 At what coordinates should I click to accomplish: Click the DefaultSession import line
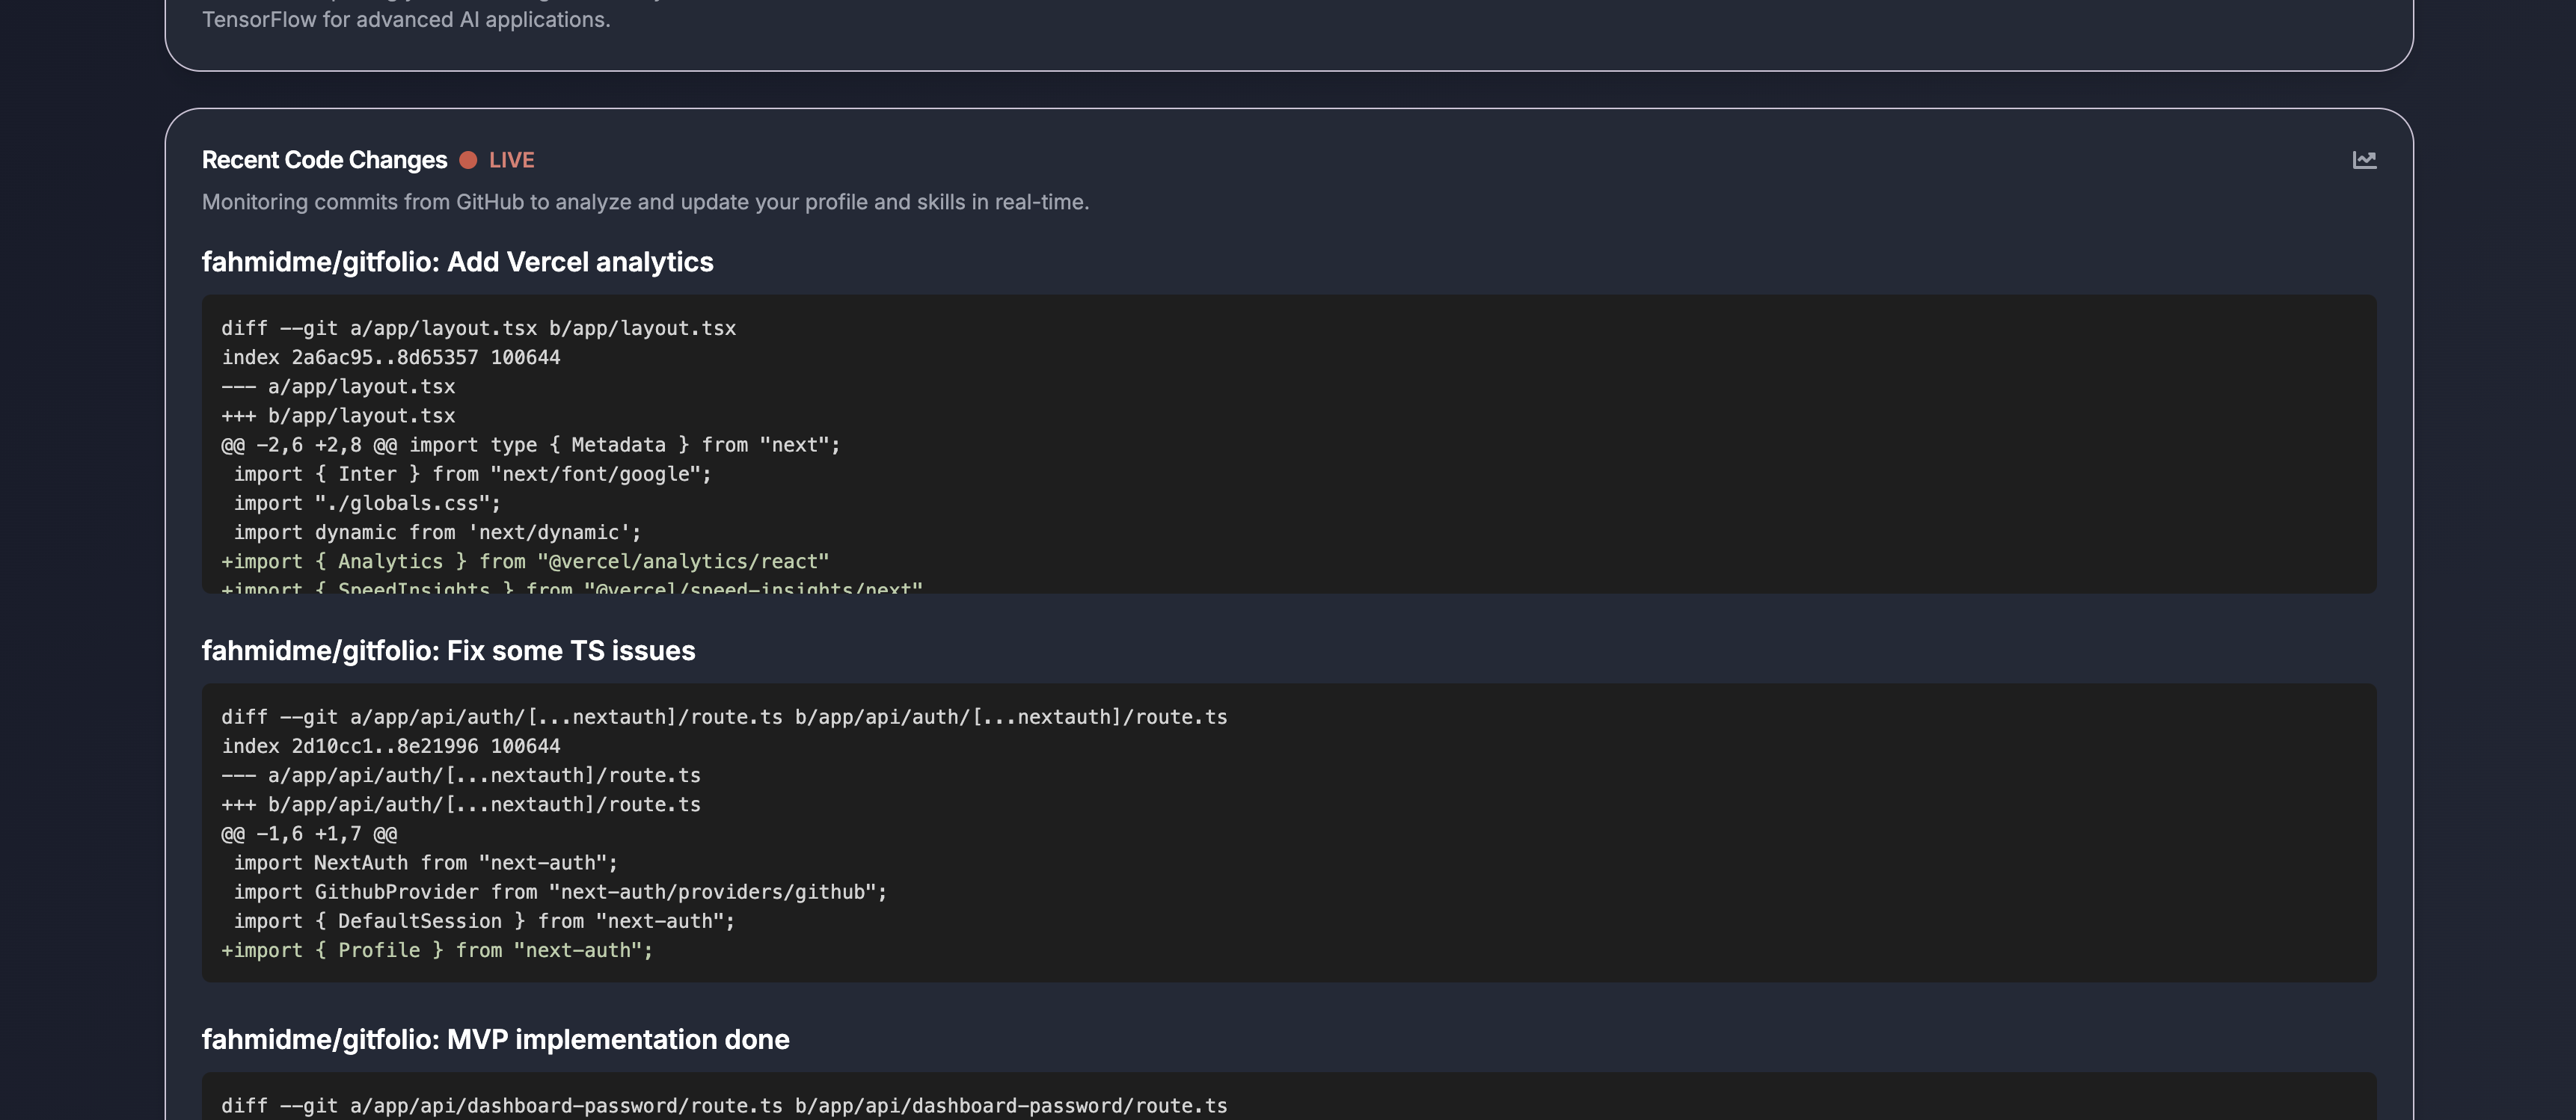coord(484,921)
